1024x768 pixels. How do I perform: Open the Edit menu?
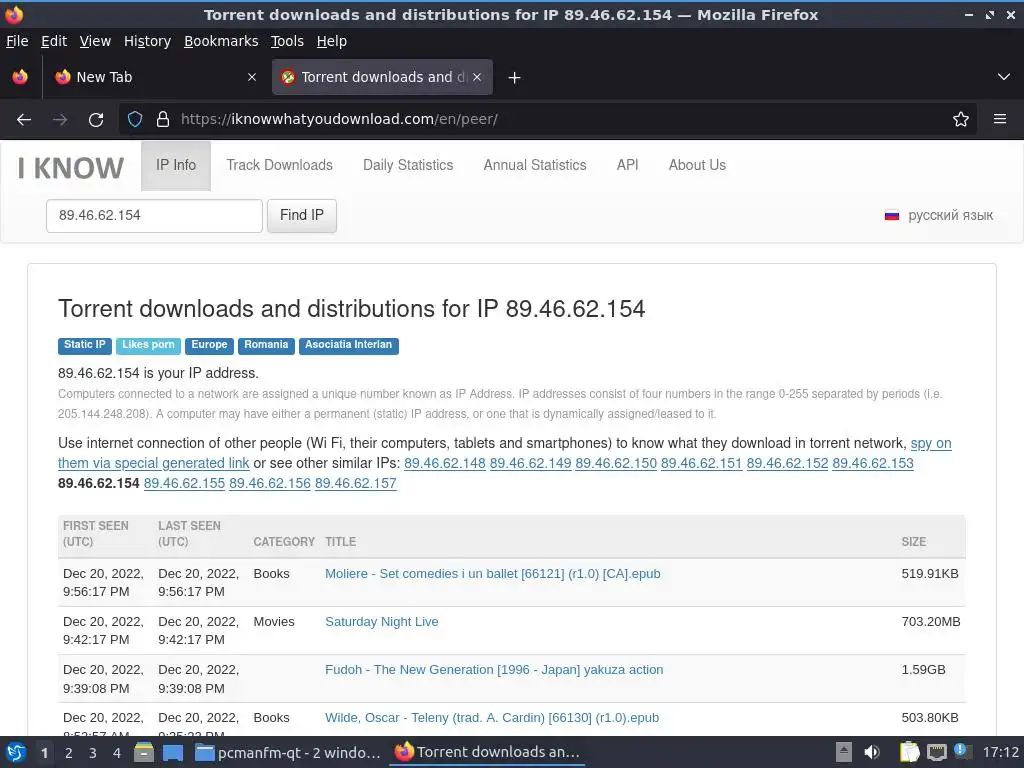coord(54,41)
